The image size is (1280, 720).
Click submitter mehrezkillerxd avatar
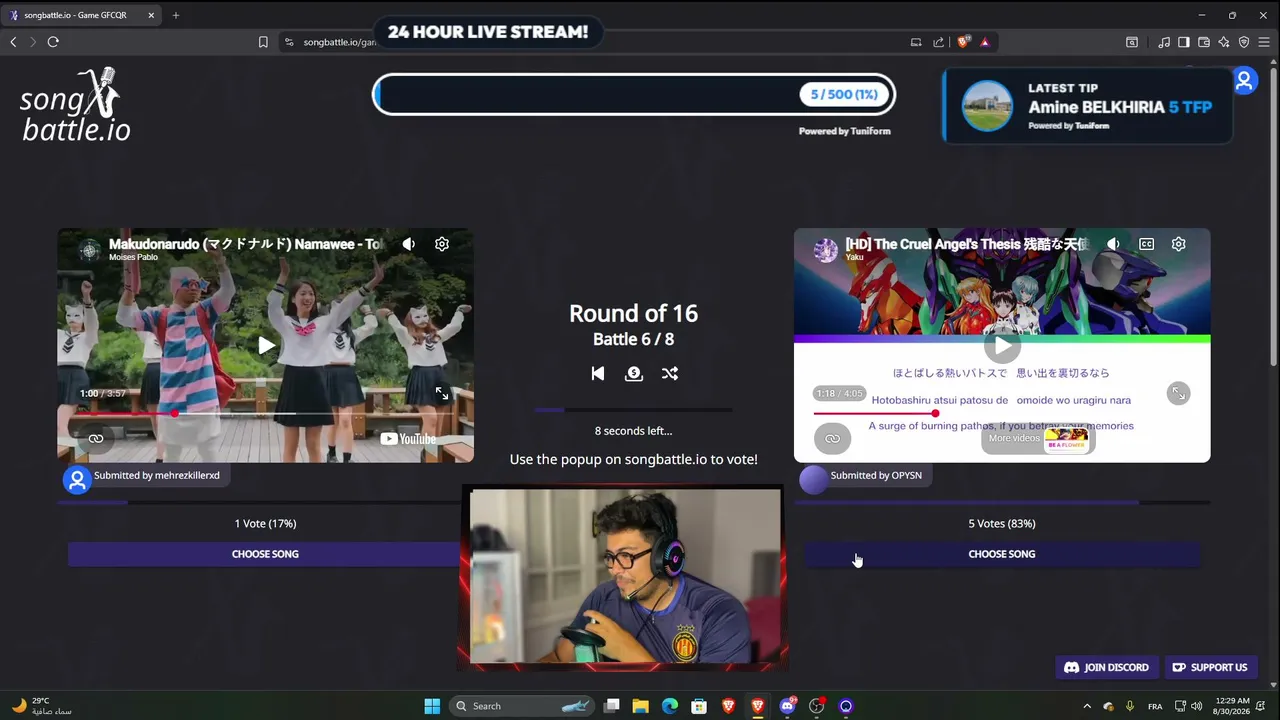click(x=77, y=480)
